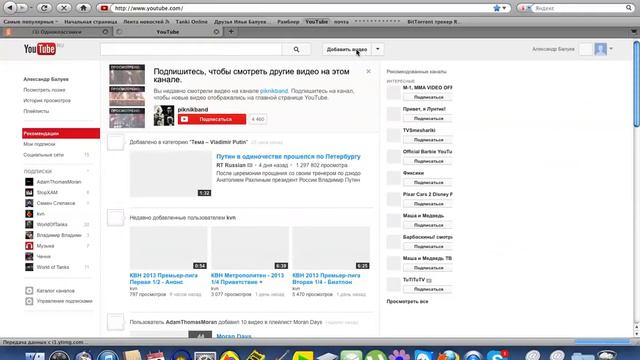
Task: Open WorldOfTanks subscription in sidebar
Action: [x=52, y=224]
